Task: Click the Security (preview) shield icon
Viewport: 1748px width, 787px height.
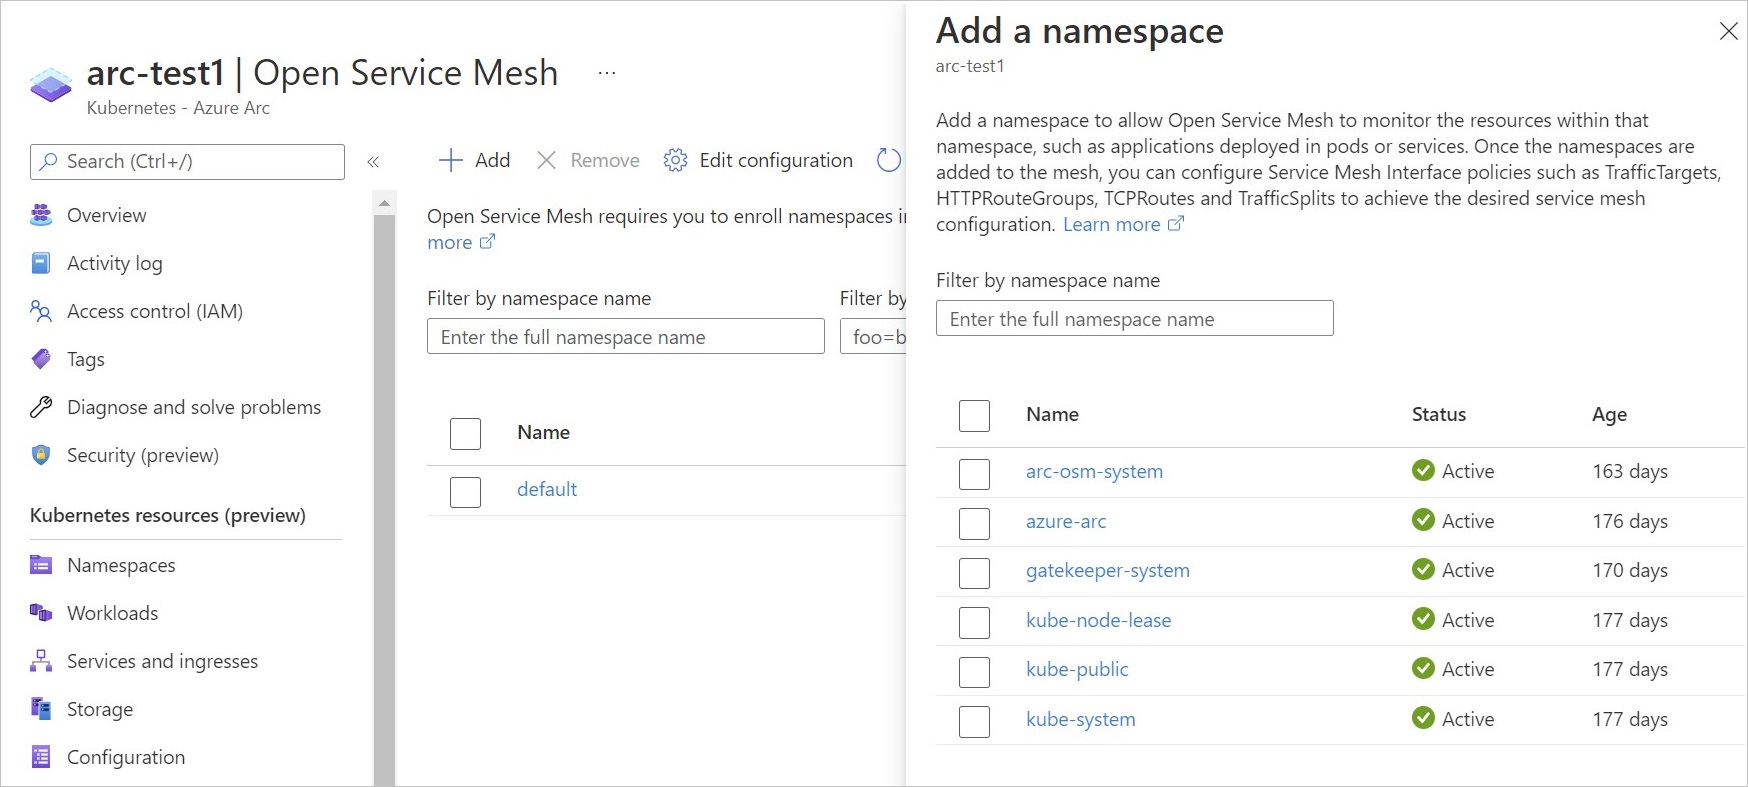Action: point(41,455)
